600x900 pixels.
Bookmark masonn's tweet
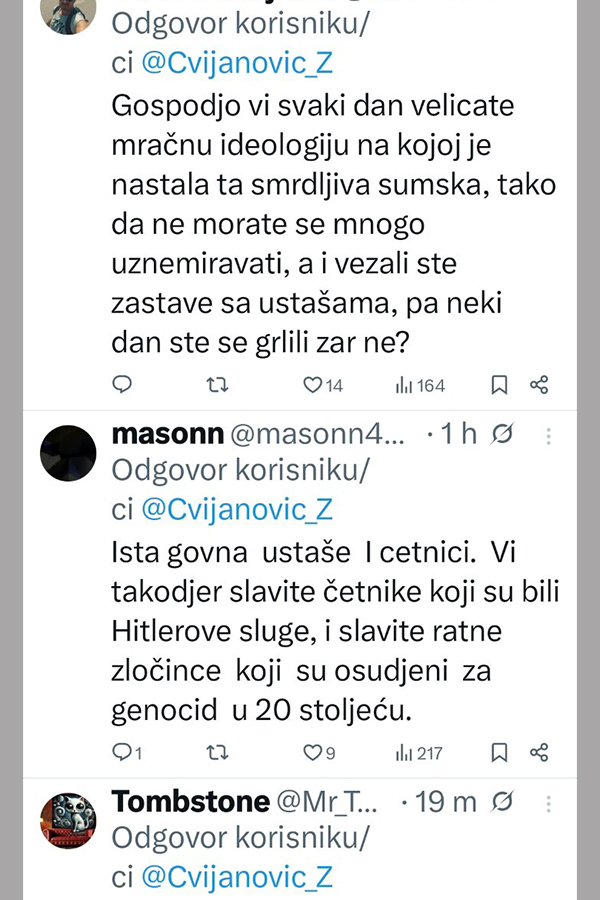point(499,752)
